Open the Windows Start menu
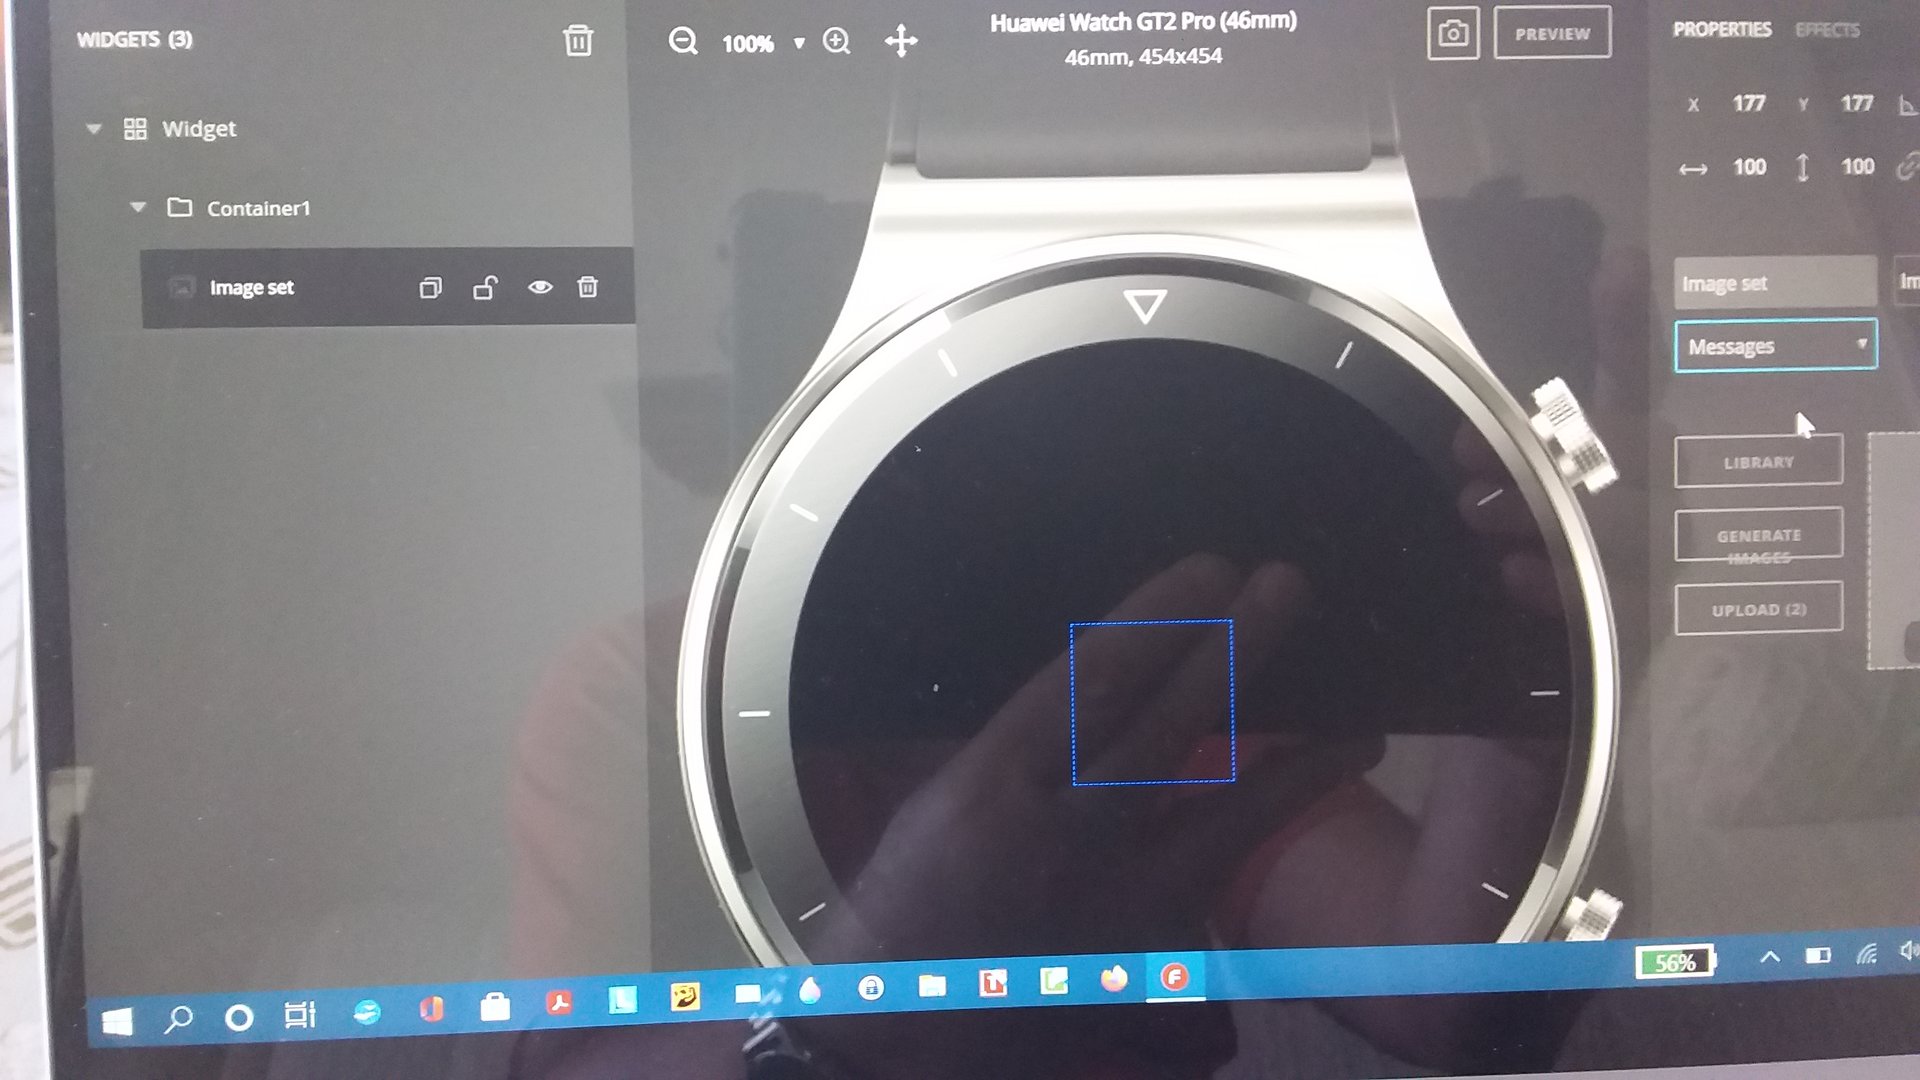Image resolution: width=1920 pixels, height=1080 pixels. [x=117, y=1021]
